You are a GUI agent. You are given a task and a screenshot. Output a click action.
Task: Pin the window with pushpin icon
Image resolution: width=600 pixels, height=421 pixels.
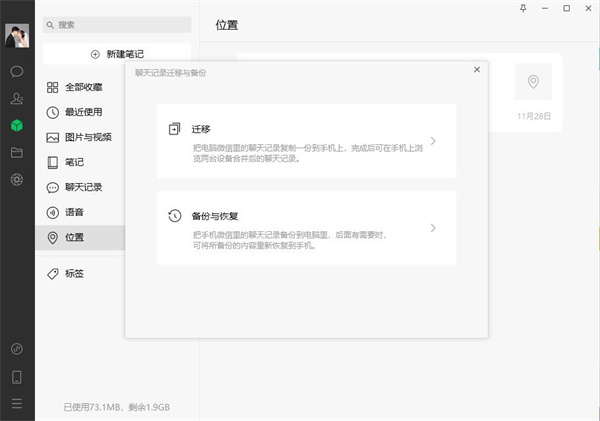pyautogui.click(x=523, y=8)
